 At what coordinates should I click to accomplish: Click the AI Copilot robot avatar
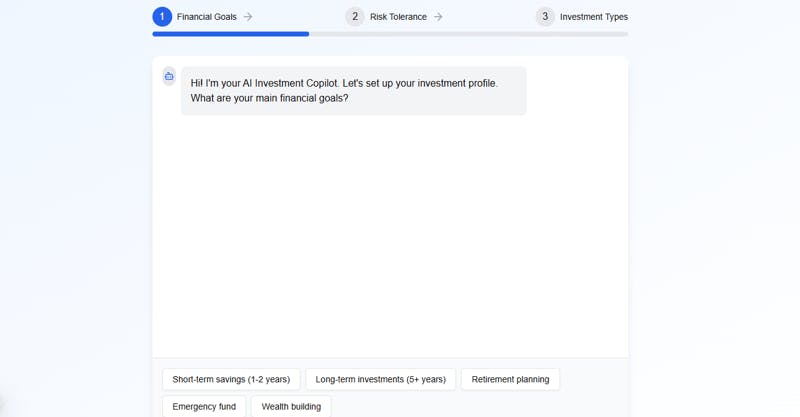pyautogui.click(x=169, y=77)
